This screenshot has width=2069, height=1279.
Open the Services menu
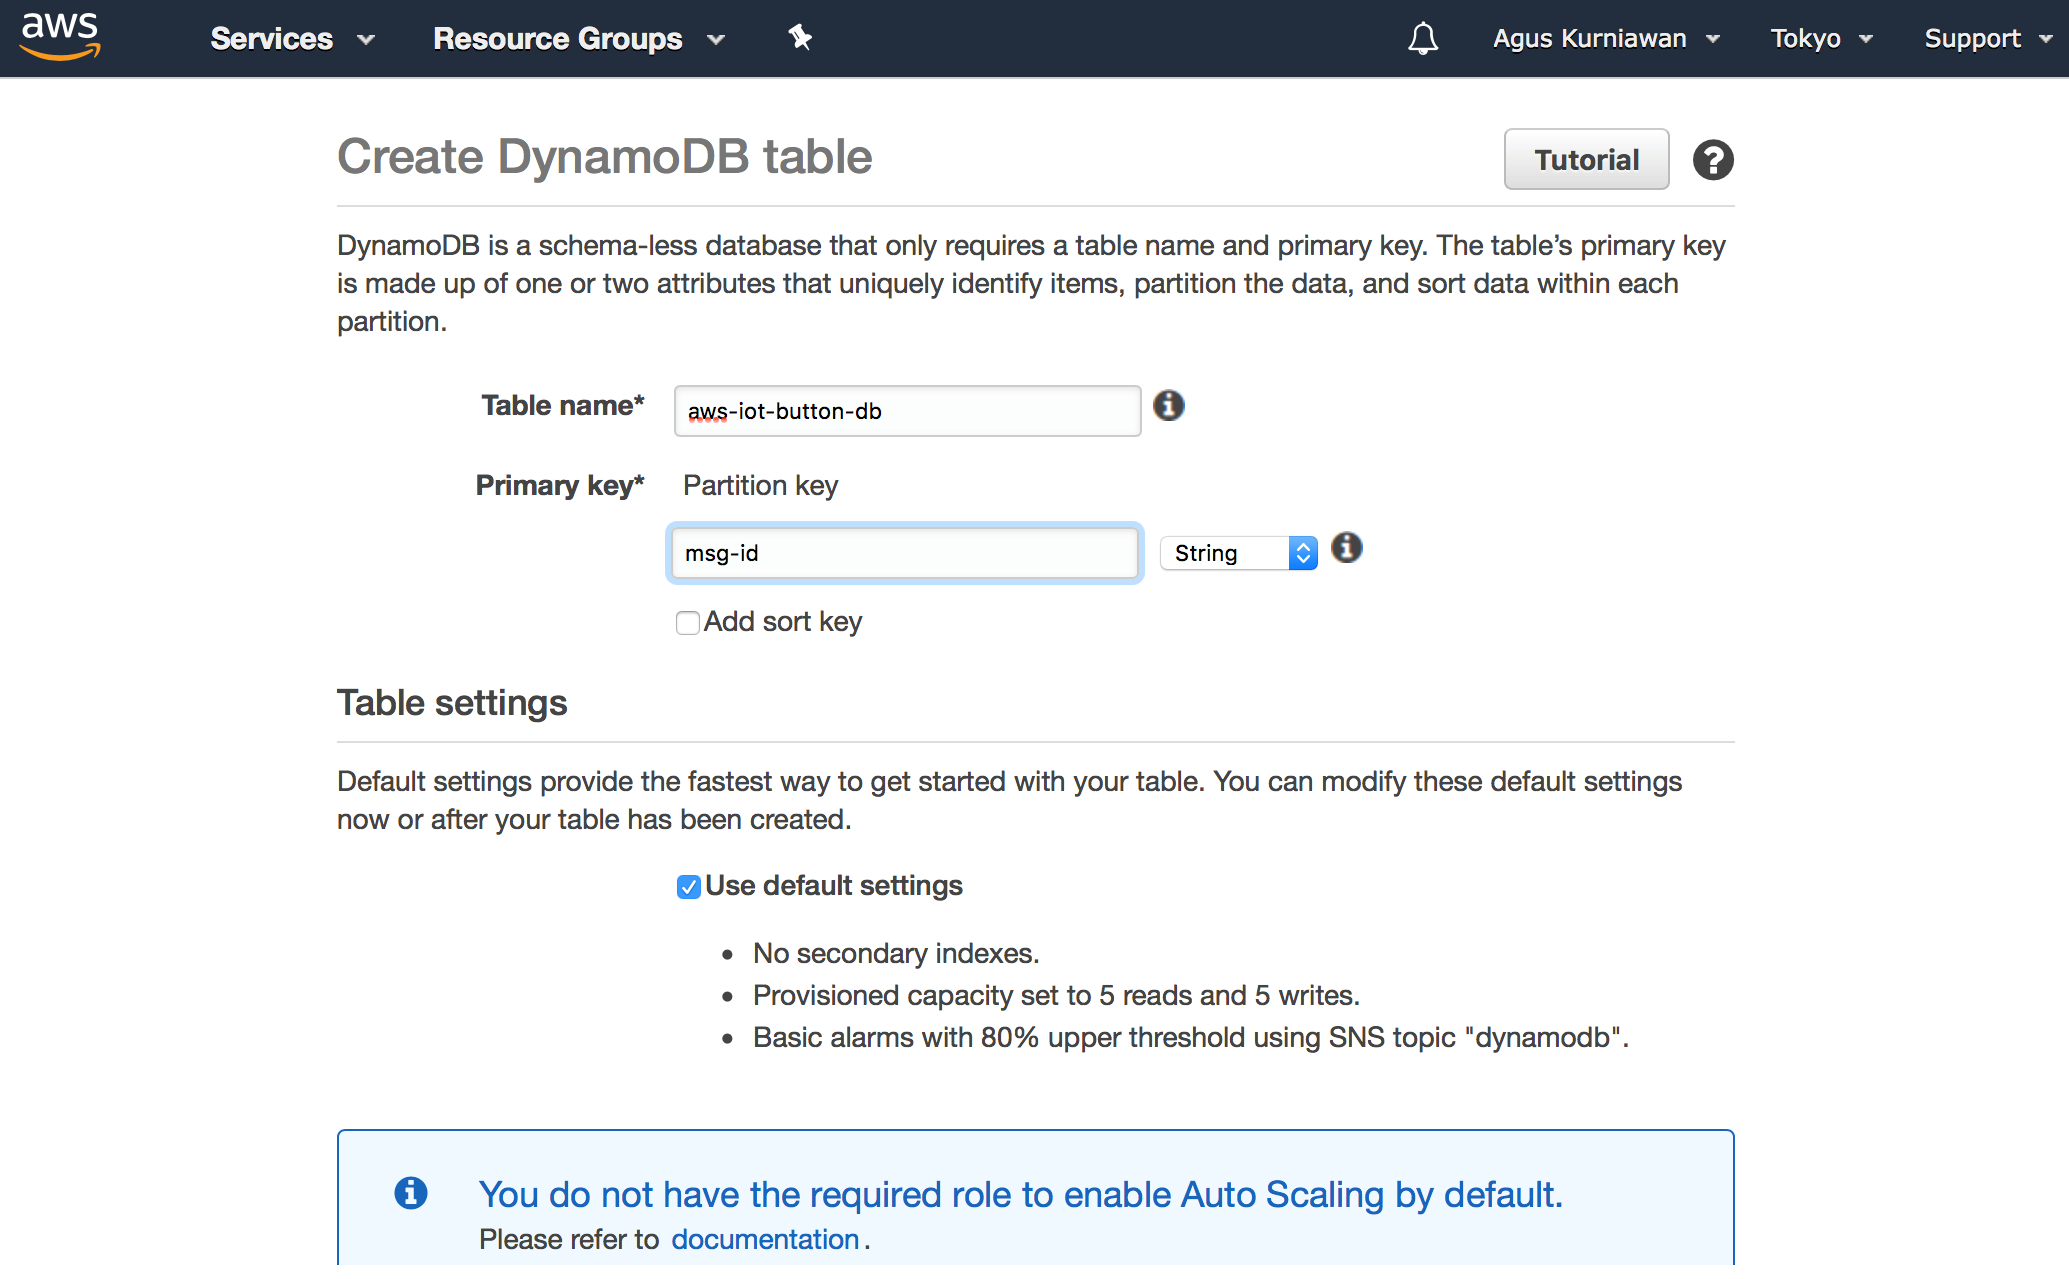point(291,39)
